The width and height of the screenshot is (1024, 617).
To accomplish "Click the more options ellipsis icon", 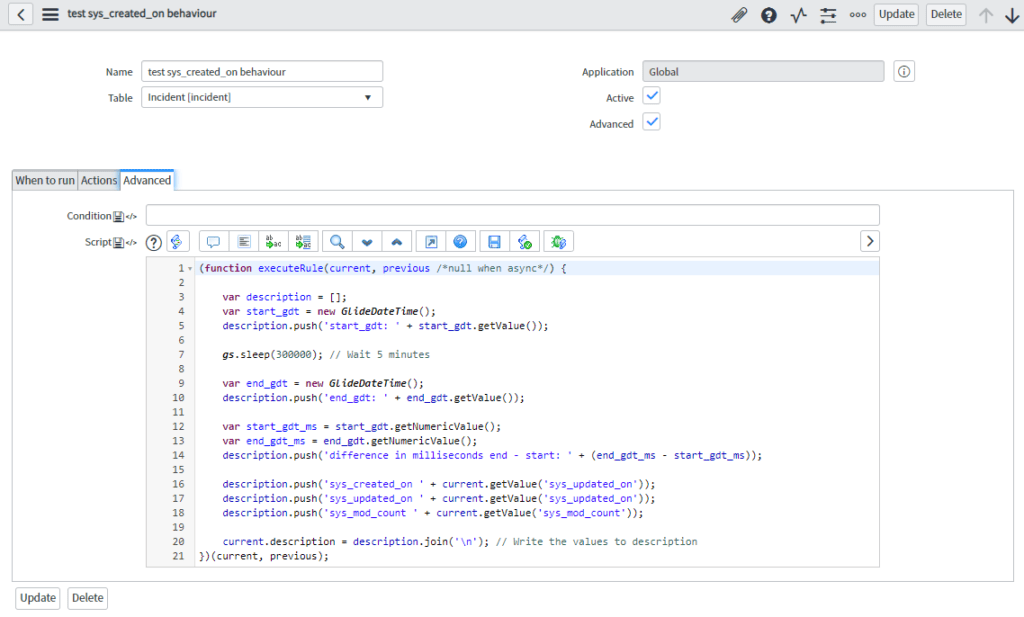I will pyautogui.click(x=856, y=14).
